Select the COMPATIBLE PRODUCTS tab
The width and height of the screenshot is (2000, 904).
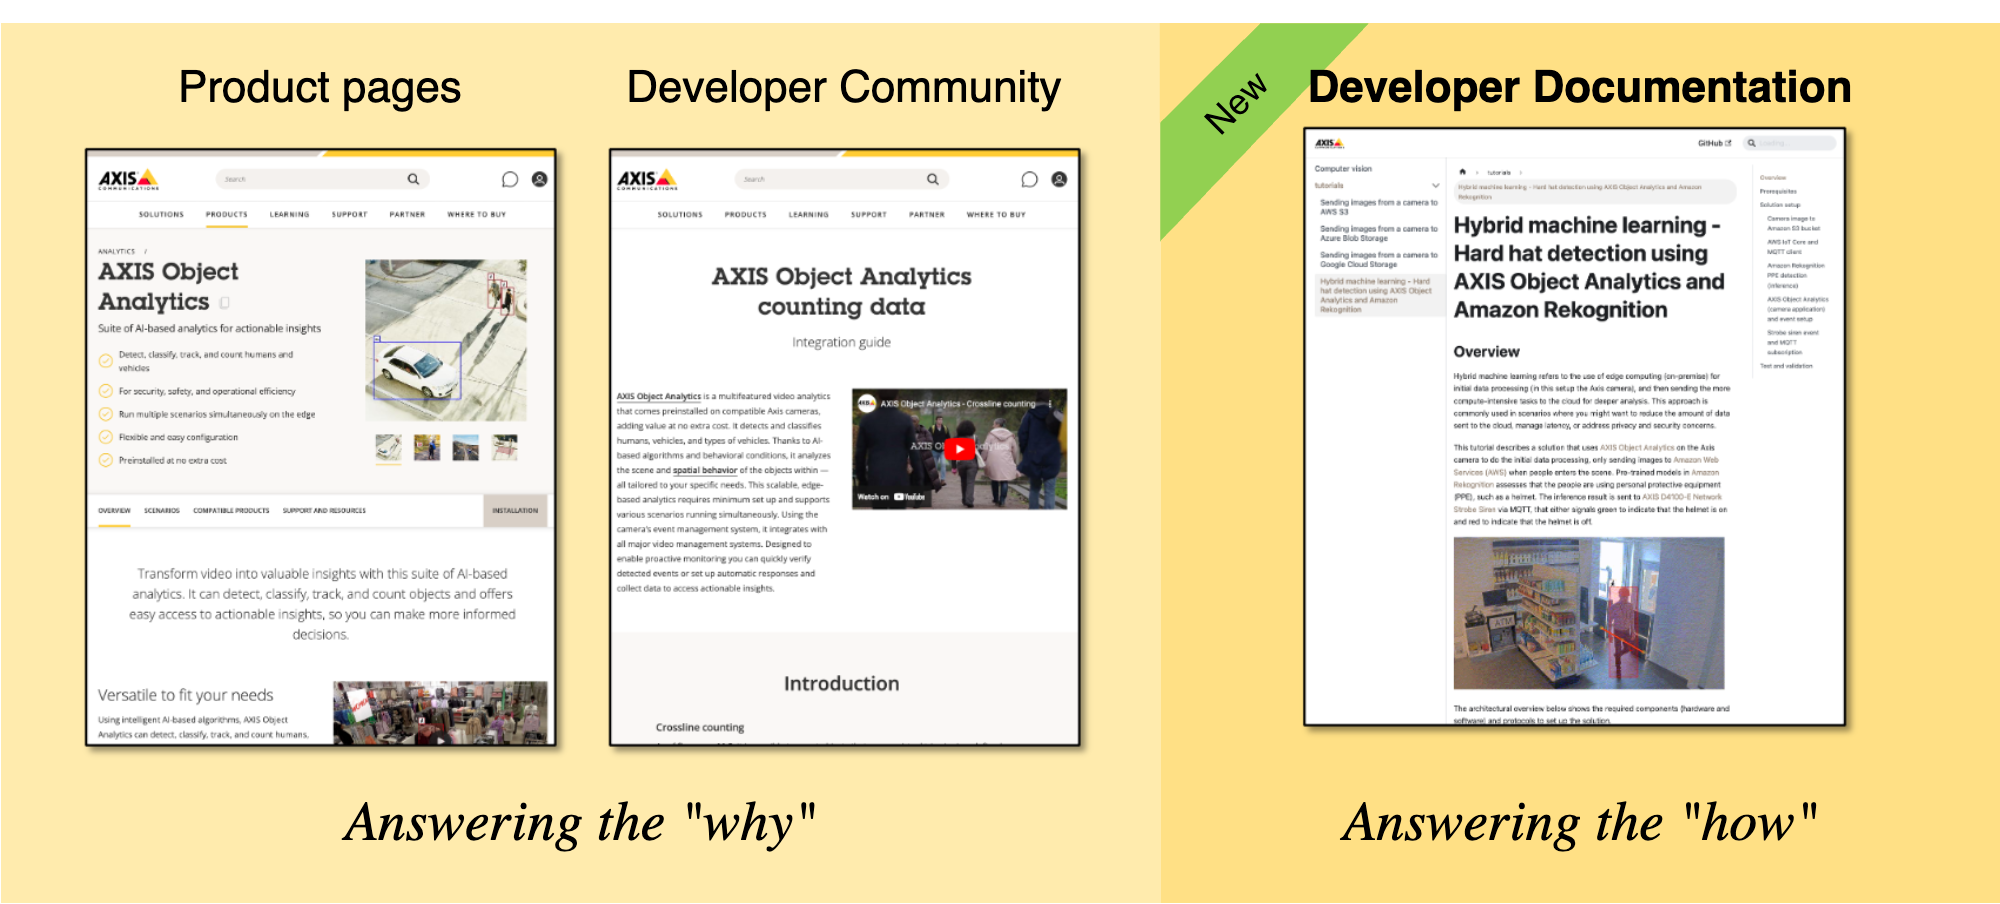click(231, 510)
